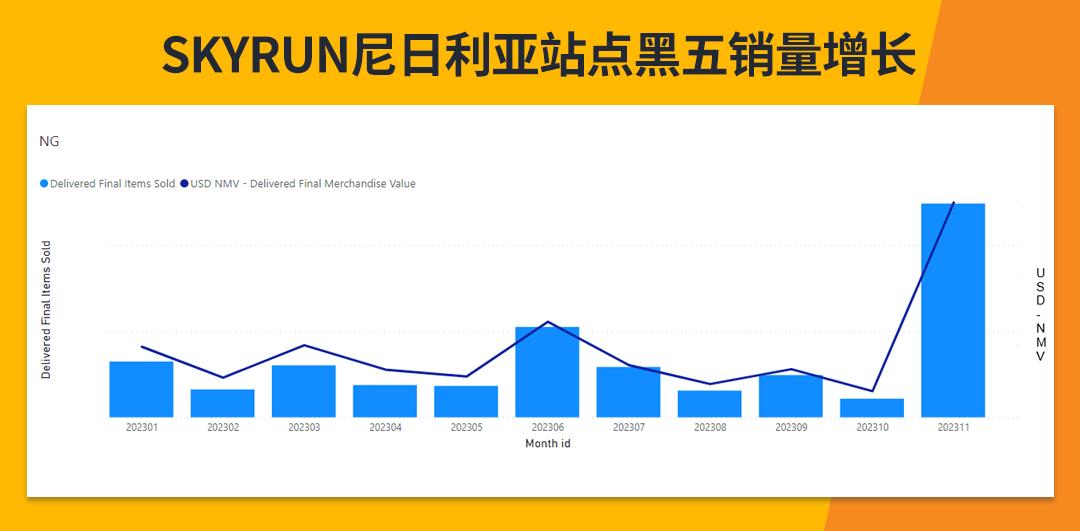Image resolution: width=1080 pixels, height=531 pixels.
Task: Select the 202306 bar
Action: point(547,372)
